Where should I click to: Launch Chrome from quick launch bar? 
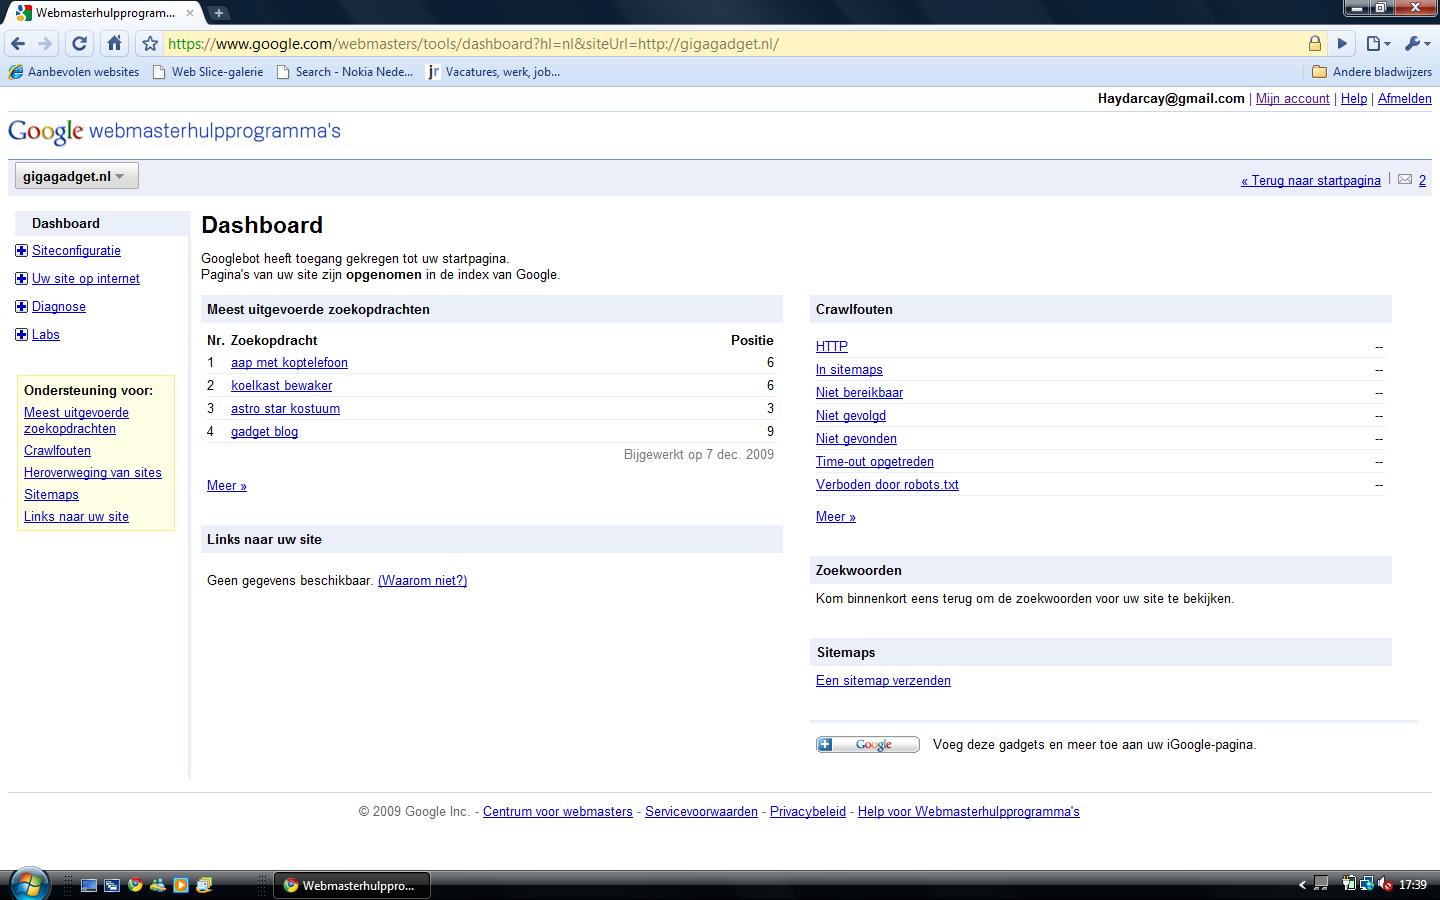pyautogui.click(x=135, y=885)
